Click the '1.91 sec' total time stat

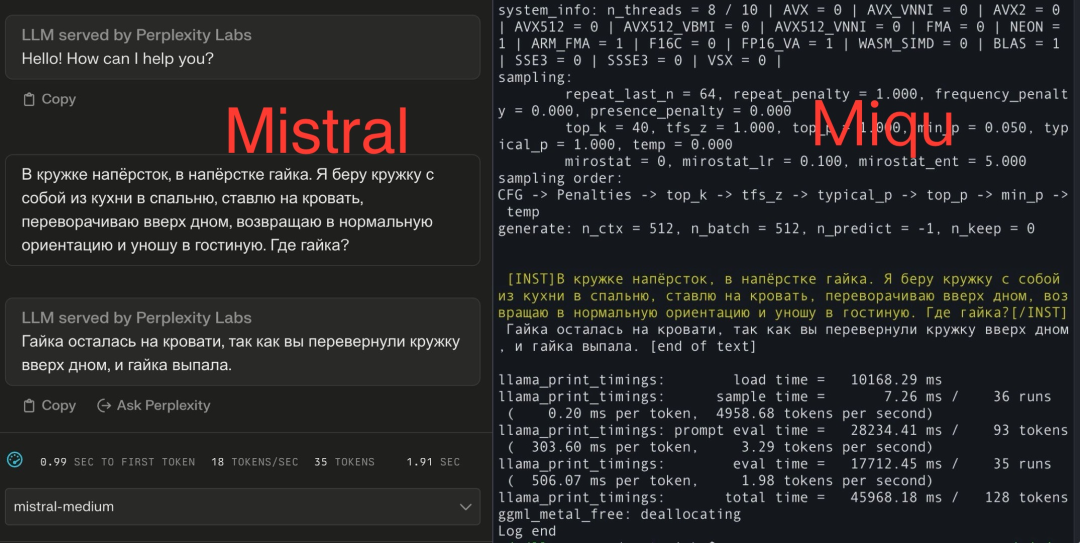tap(432, 462)
